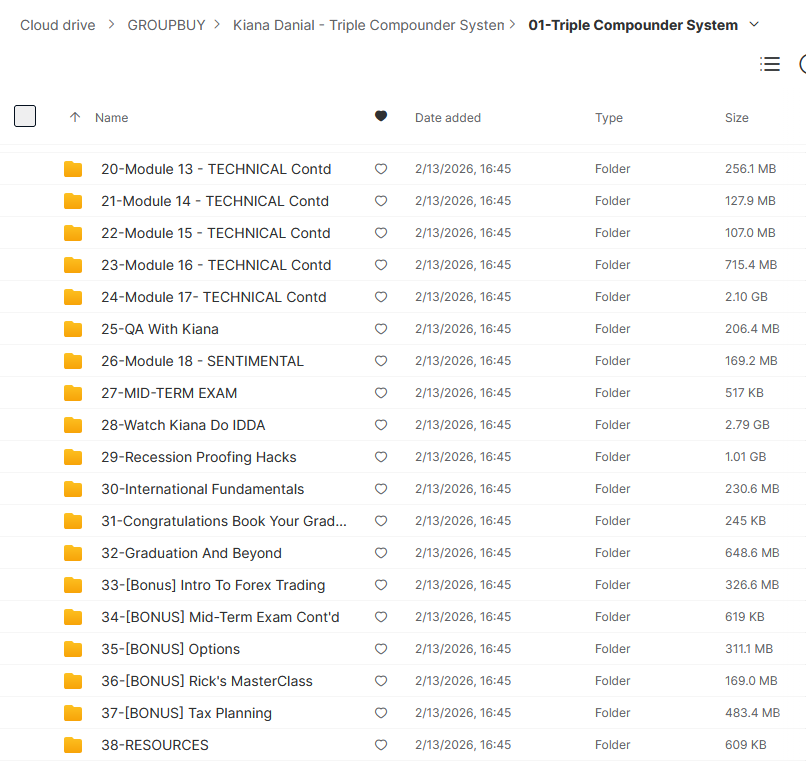The image size is (806, 766).
Task: Expand dropdown next to 01-Triple Compounder System
Action: click(x=754, y=25)
